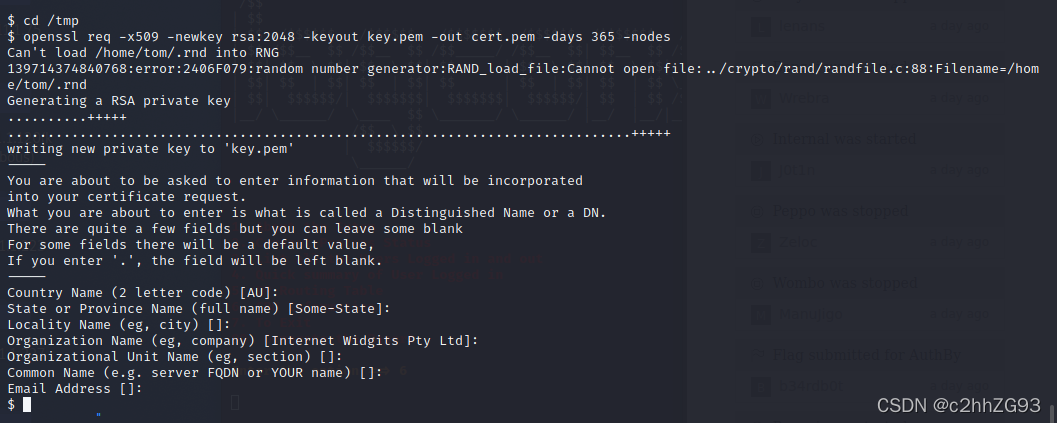
Task: Open the "Internal was started" feed entry
Action: tap(845, 140)
